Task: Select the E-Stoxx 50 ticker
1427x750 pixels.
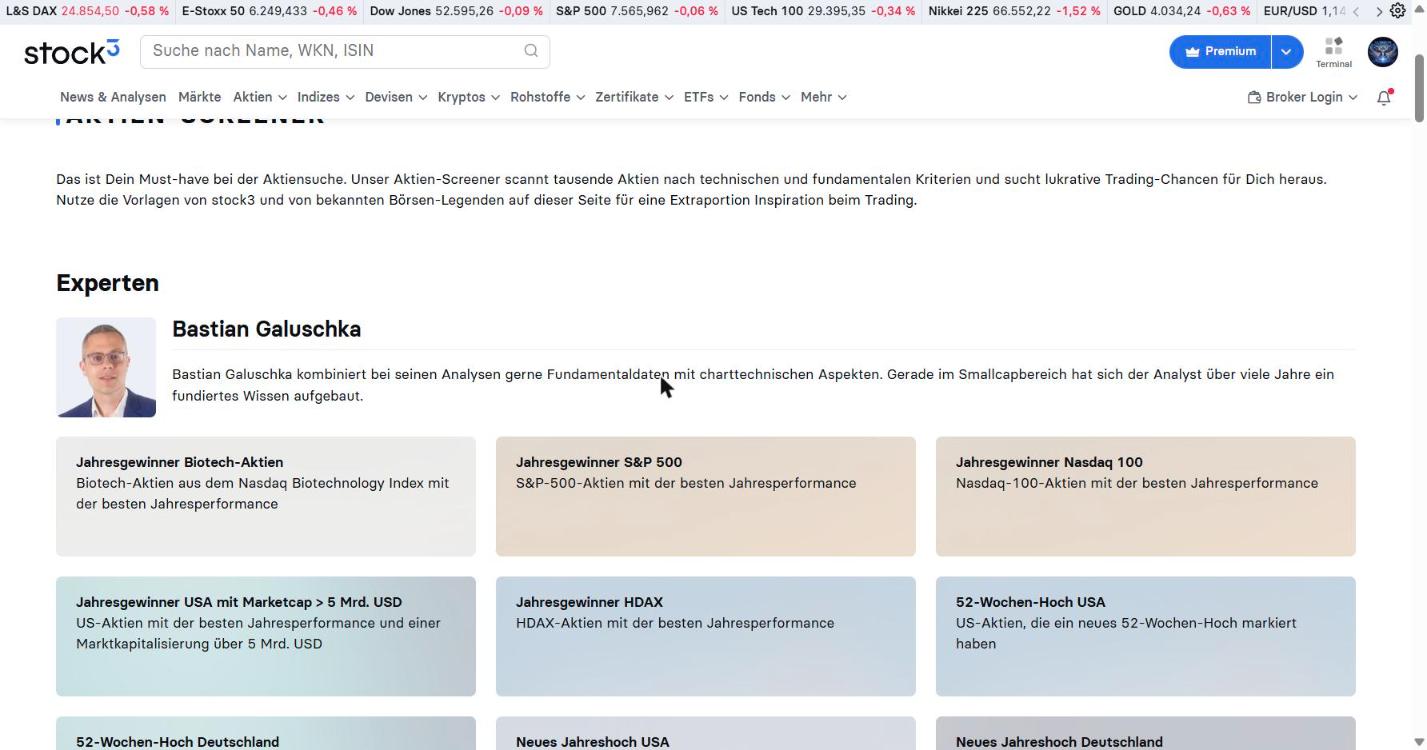Action: (269, 11)
